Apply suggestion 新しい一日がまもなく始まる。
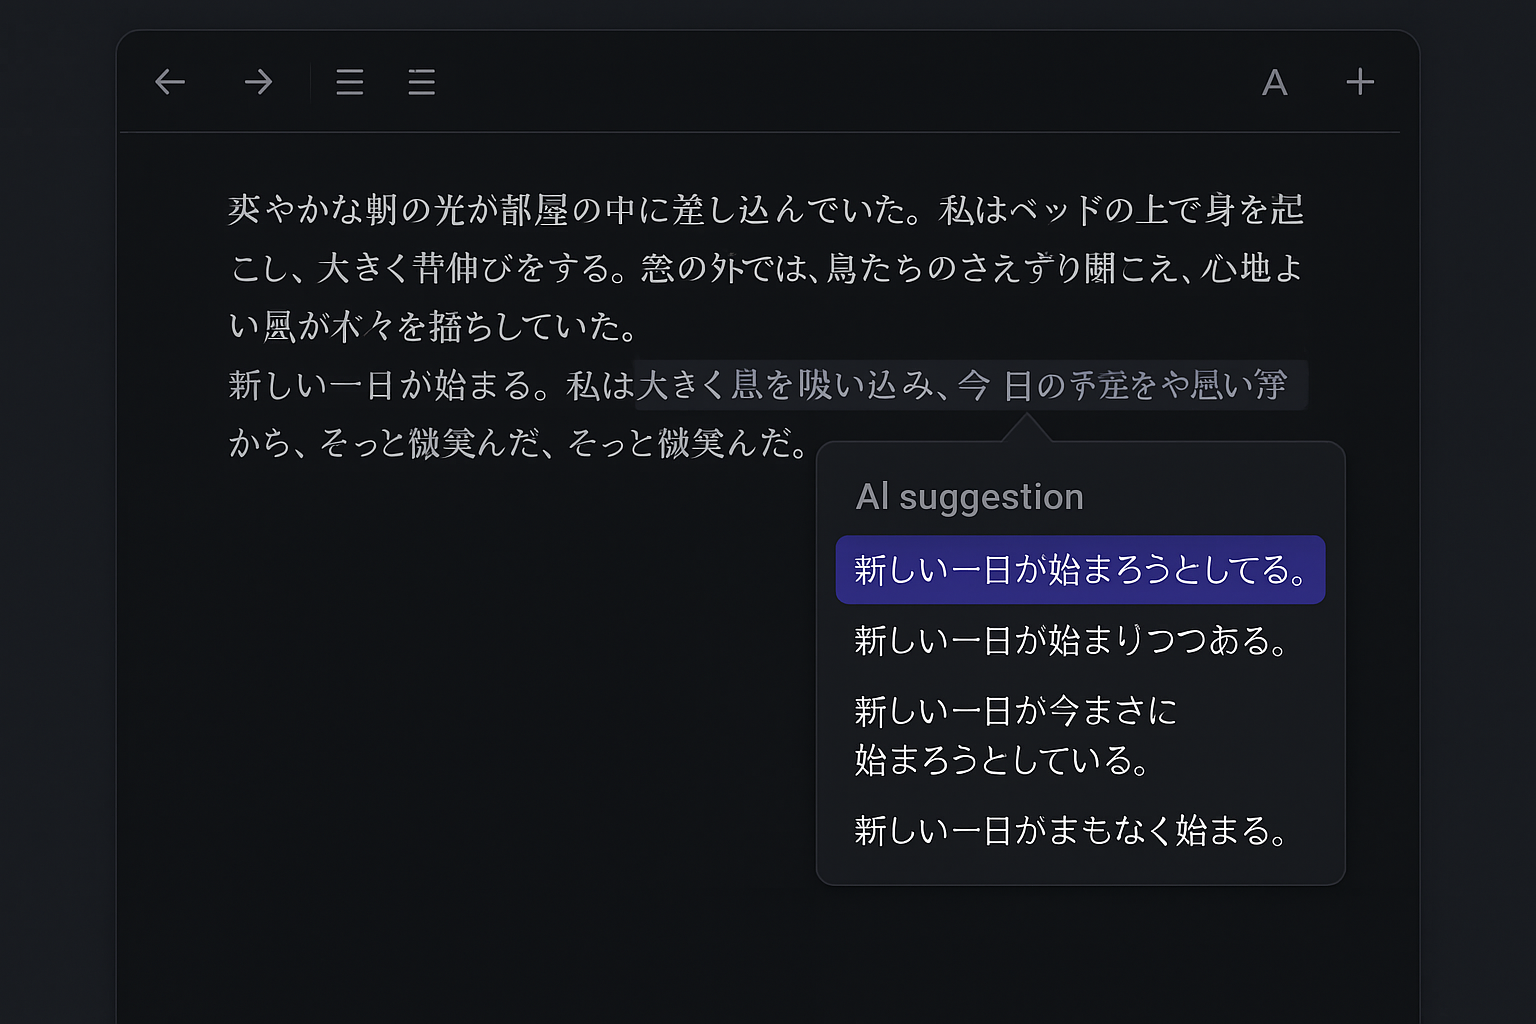 pos(1071,830)
